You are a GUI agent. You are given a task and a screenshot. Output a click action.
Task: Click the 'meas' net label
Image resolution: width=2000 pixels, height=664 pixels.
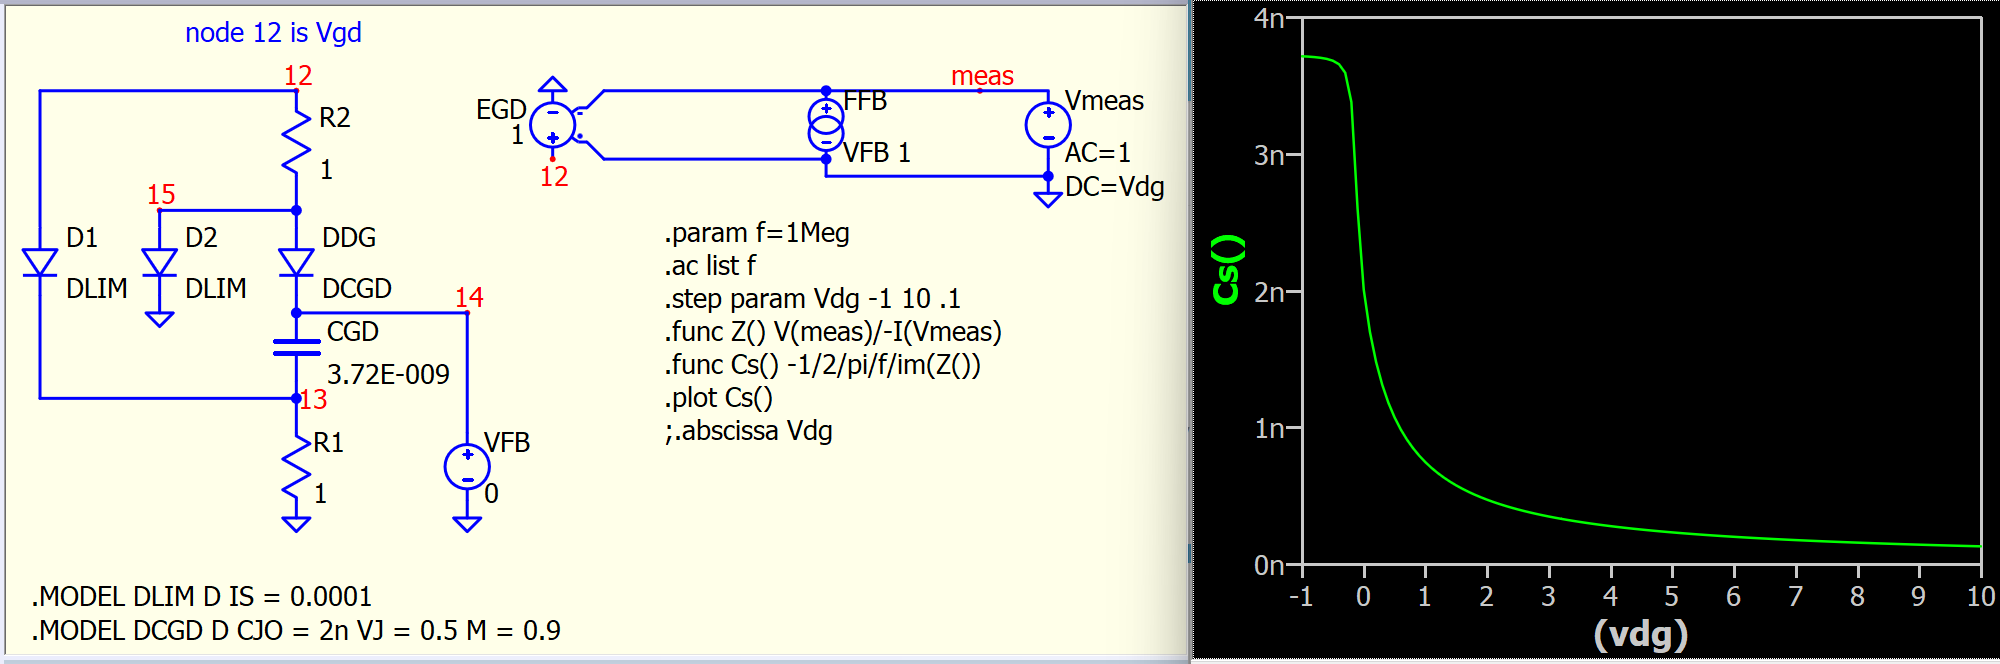pyautogui.click(x=982, y=76)
